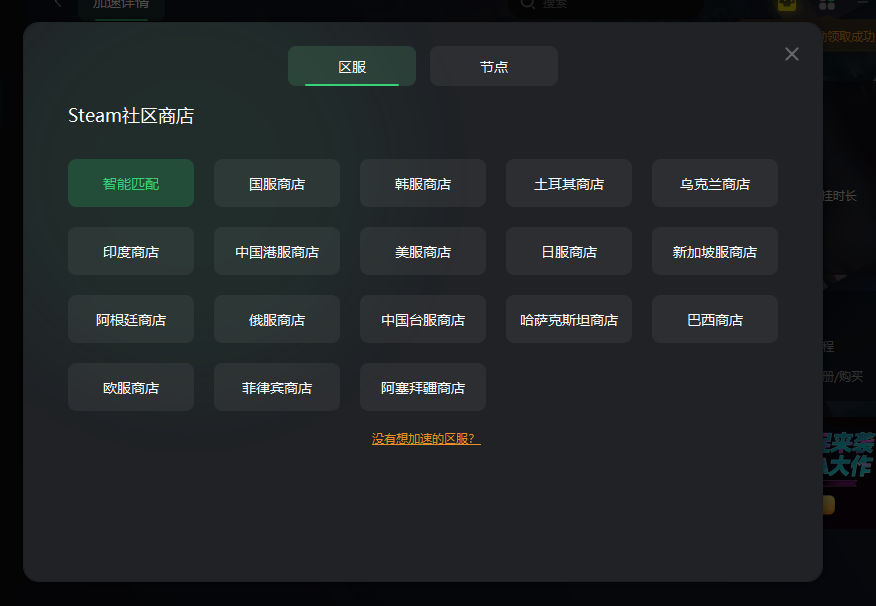Pick the 土耳其商店 region
The width and height of the screenshot is (876, 606).
(569, 183)
